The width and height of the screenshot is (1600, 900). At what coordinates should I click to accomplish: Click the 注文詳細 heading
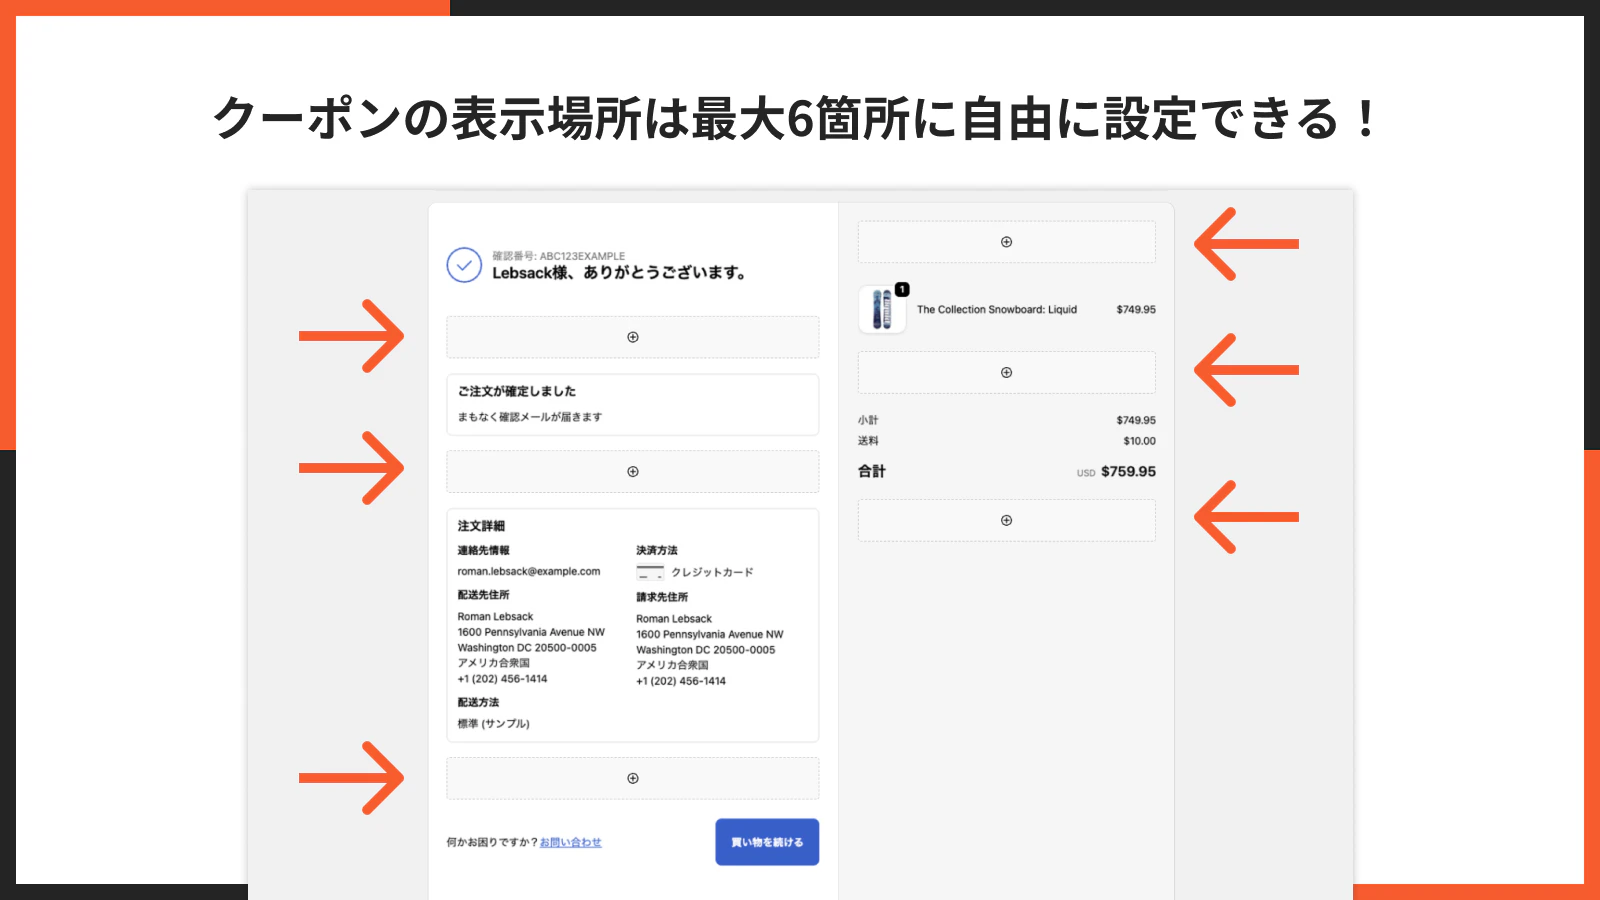tap(481, 526)
